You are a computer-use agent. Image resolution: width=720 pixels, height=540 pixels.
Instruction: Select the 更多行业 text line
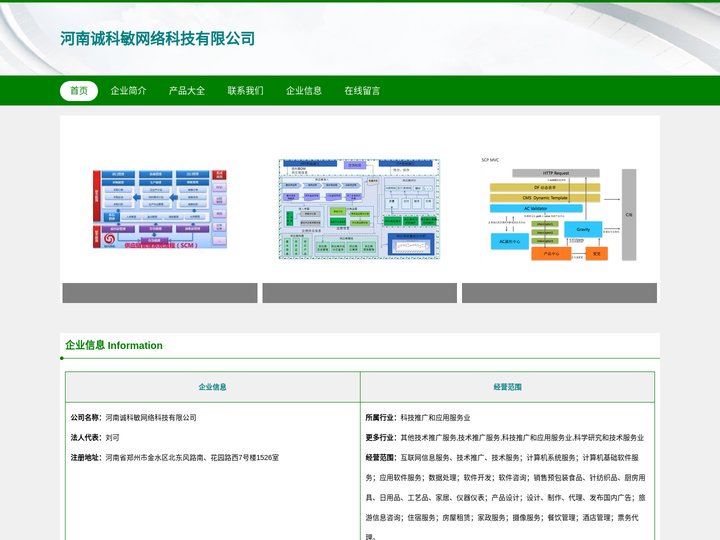pos(505,438)
